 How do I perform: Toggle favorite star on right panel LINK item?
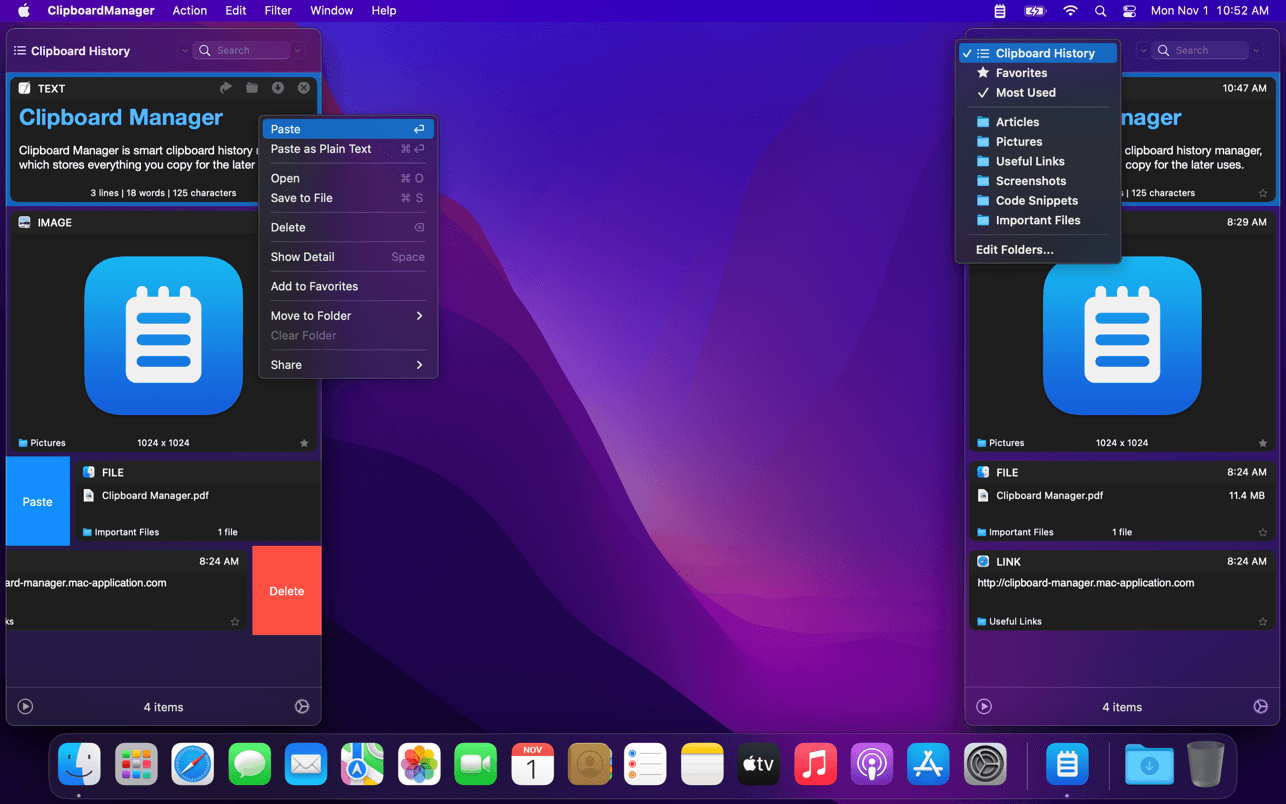1262,621
